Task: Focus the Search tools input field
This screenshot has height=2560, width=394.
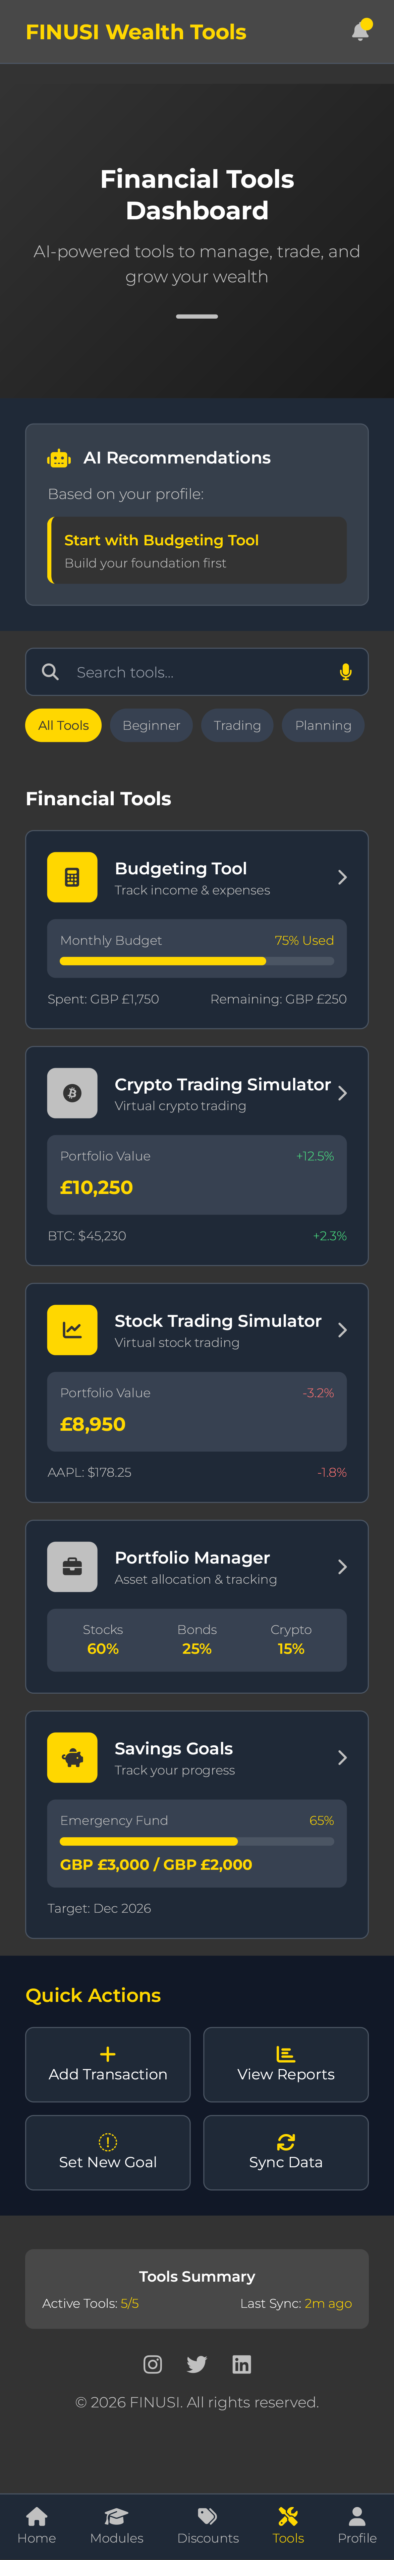Action: pyautogui.click(x=197, y=672)
